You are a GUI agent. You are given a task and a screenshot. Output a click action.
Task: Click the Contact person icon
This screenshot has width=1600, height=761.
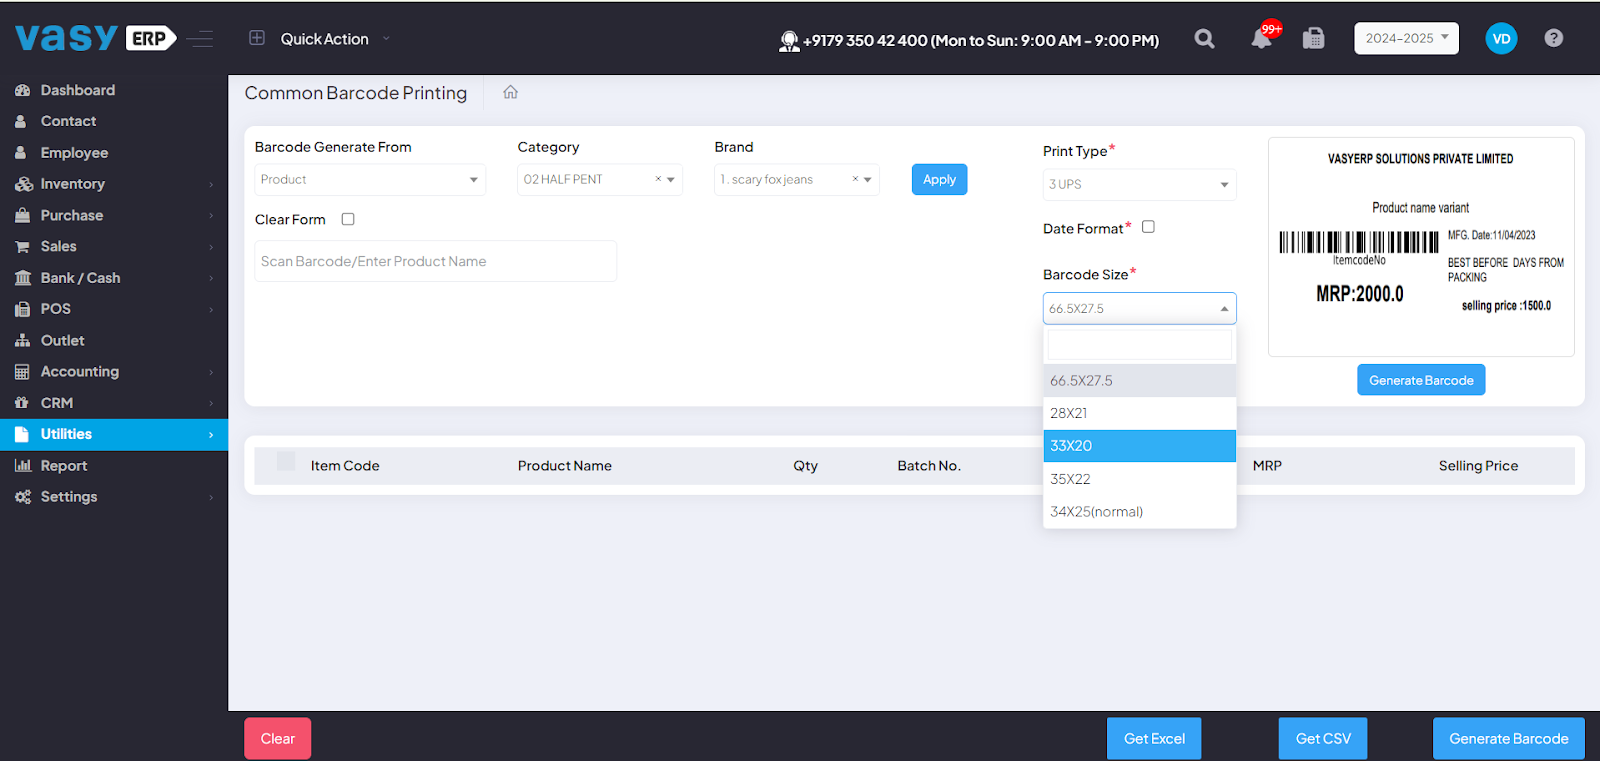click(x=21, y=121)
